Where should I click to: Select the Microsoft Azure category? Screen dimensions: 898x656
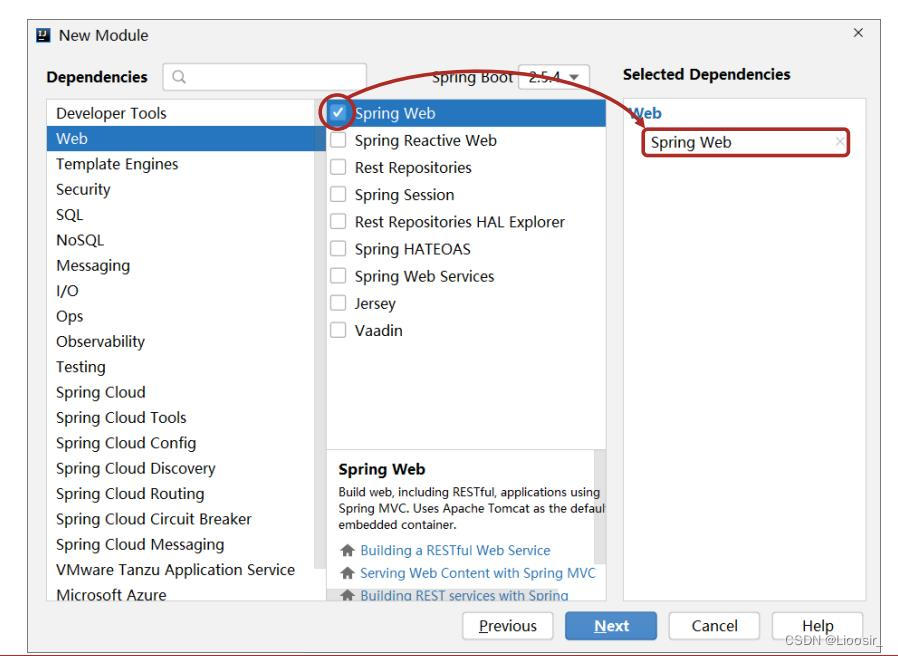pyautogui.click(x=181, y=593)
